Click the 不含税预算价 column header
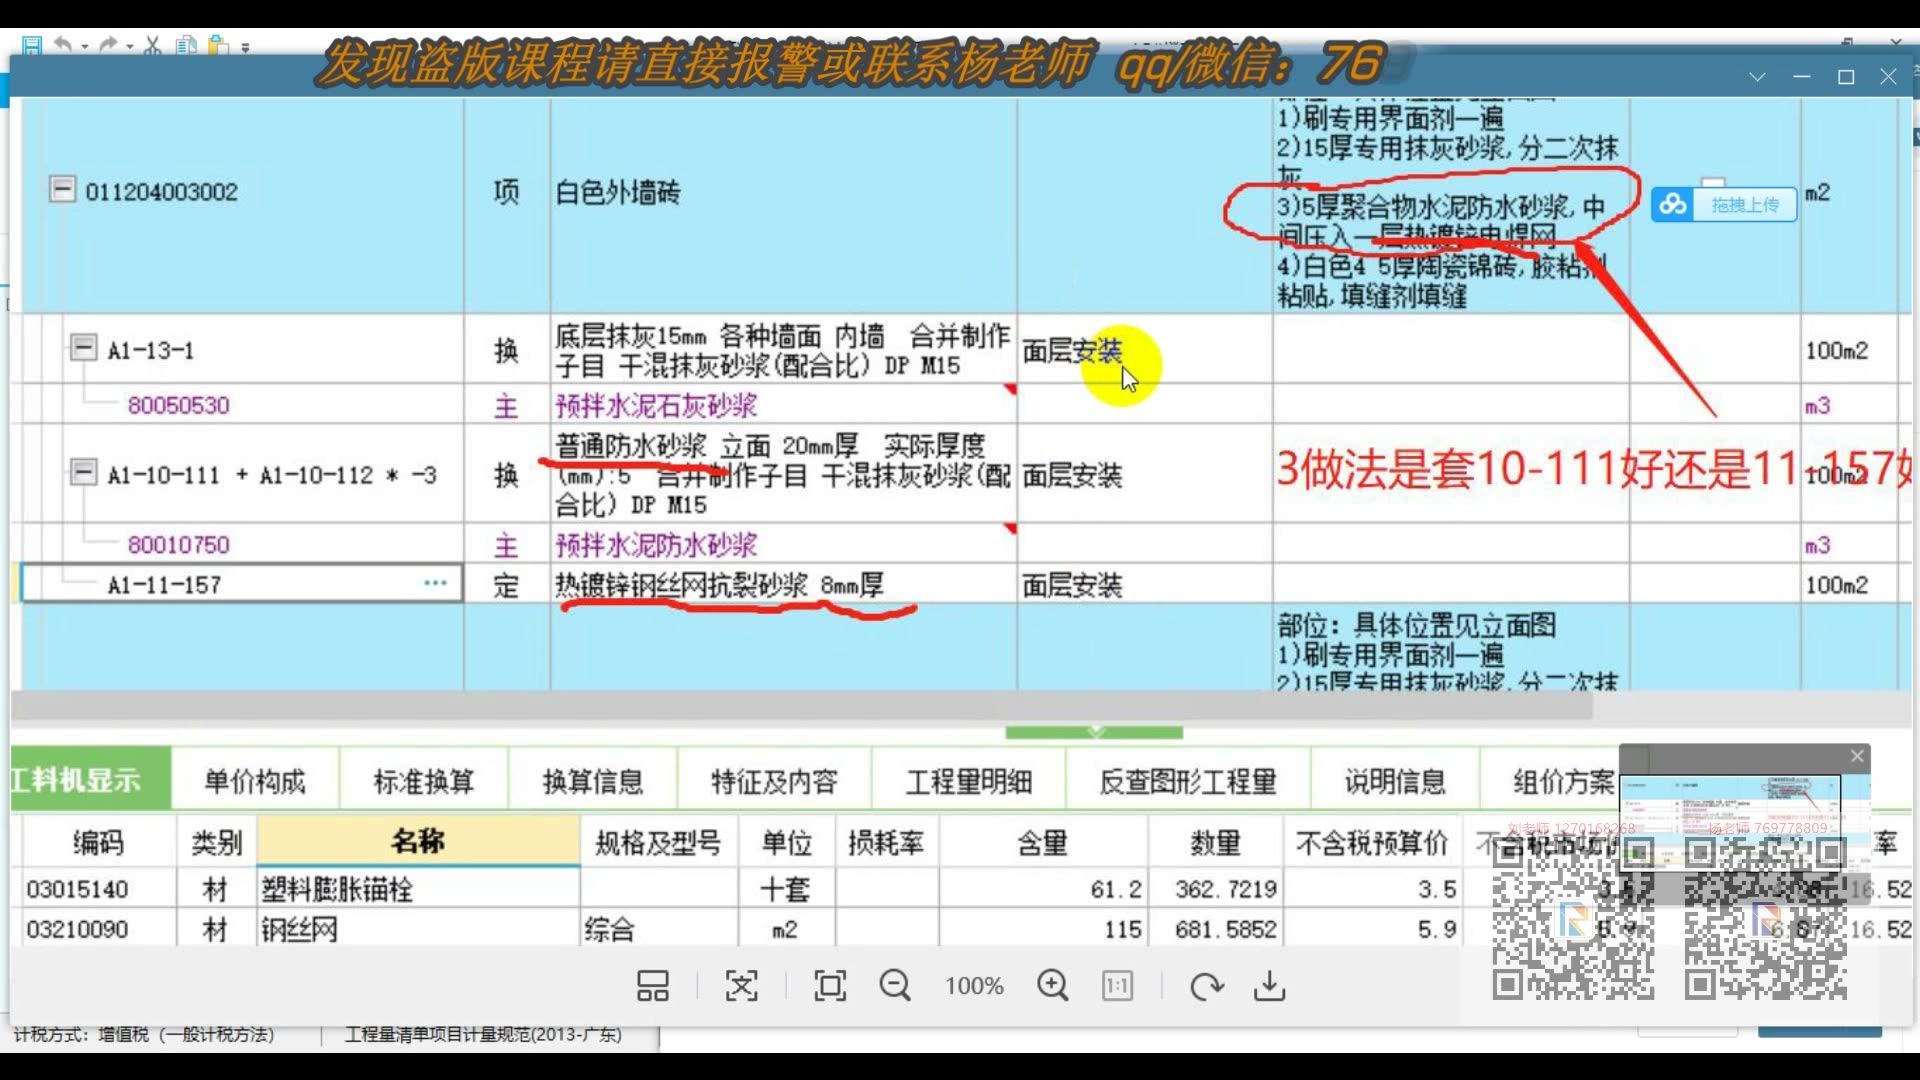This screenshot has width=1920, height=1080. tap(1372, 842)
